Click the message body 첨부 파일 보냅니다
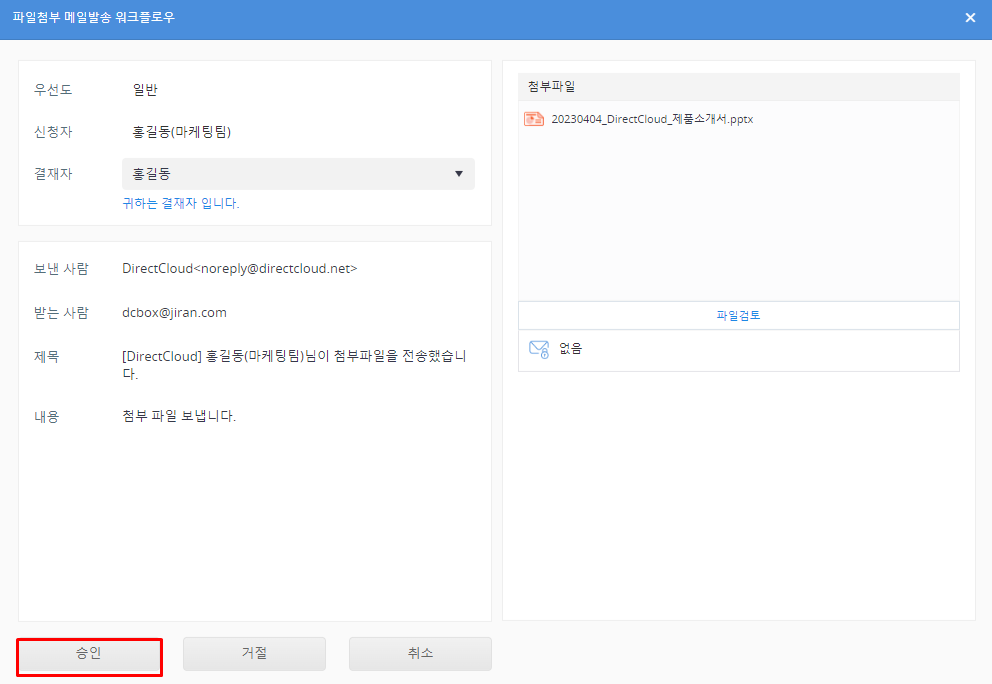Image resolution: width=992 pixels, height=684 pixels. pos(179,416)
